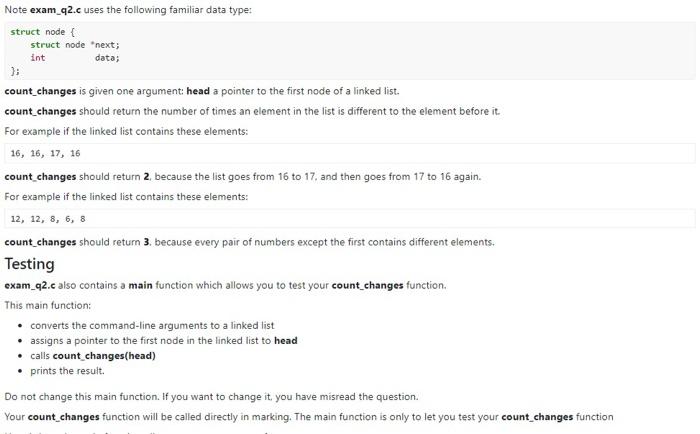Click bullet 'assigns a pointer to the first node'
The height and width of the screenshot is (434, 700).
[x=164, y=341]
